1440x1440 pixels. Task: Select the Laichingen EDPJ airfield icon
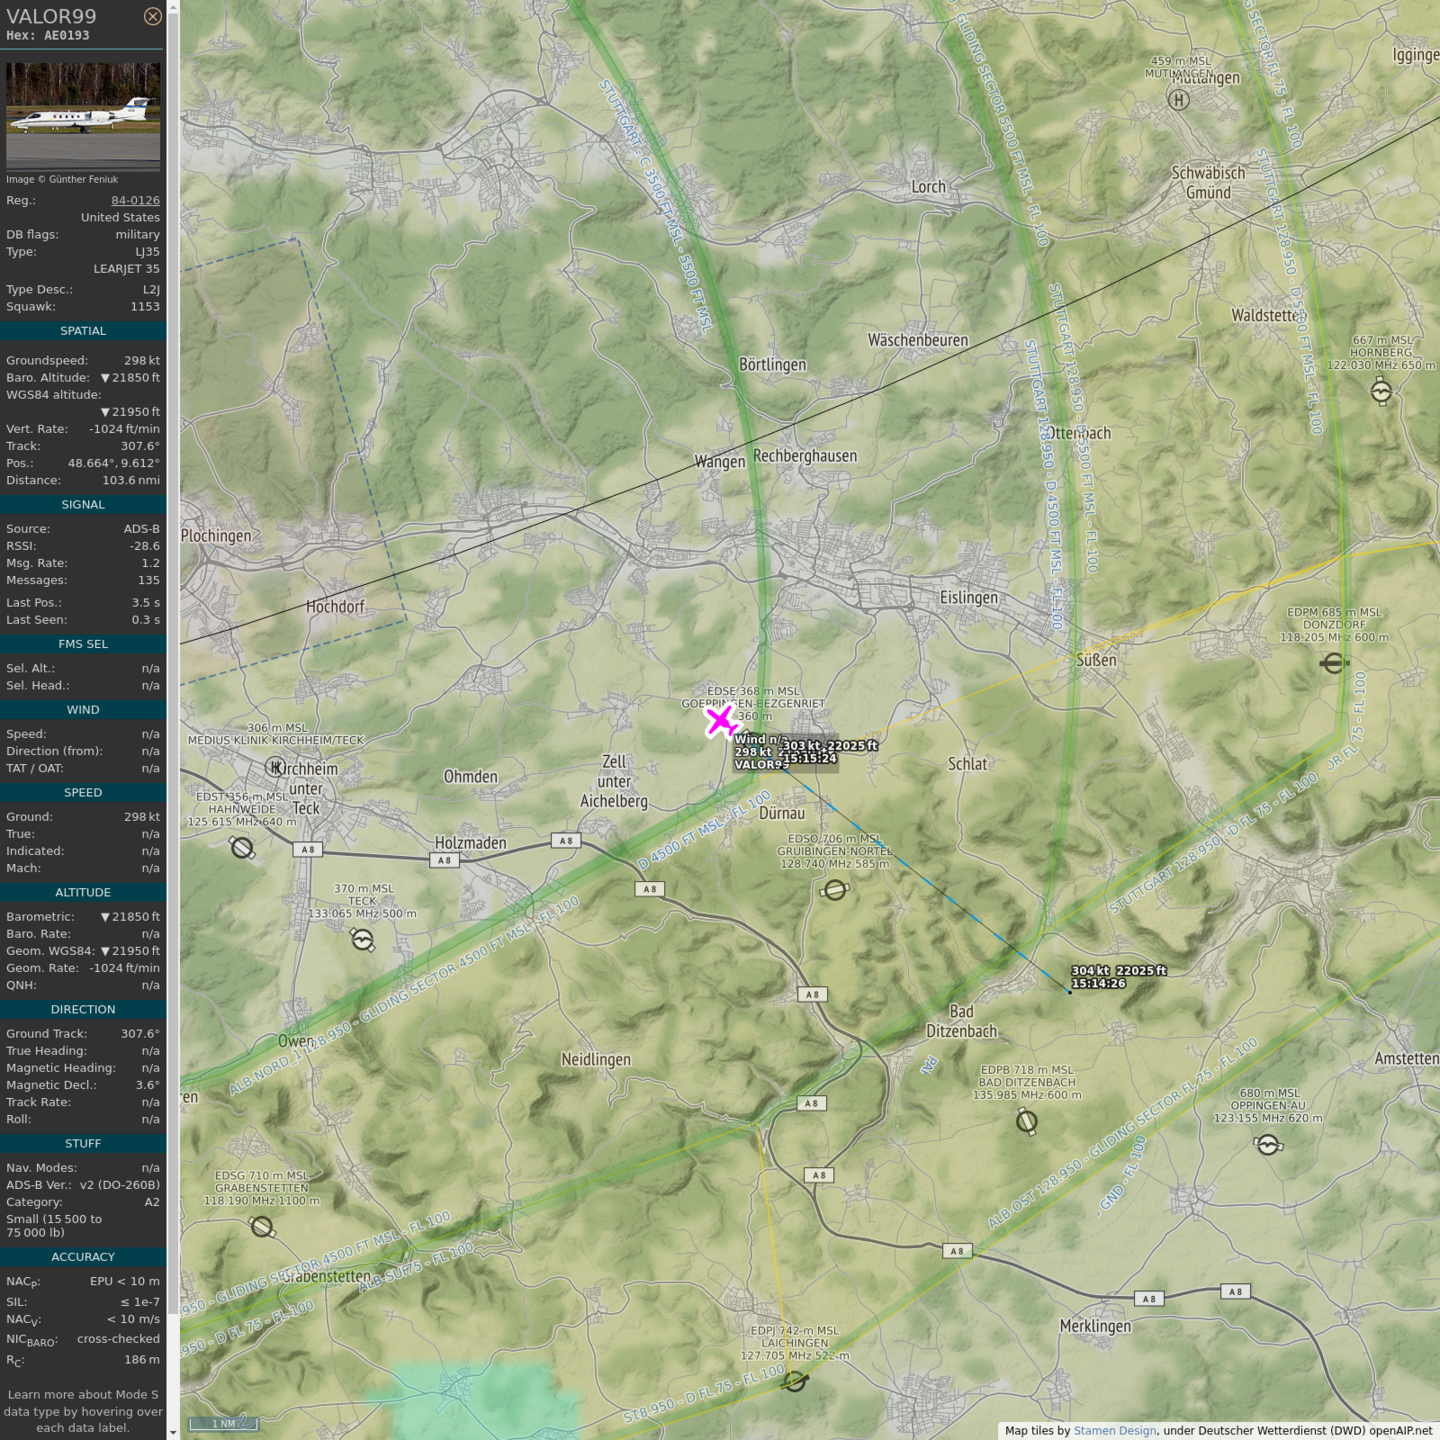click(795, 1381)
